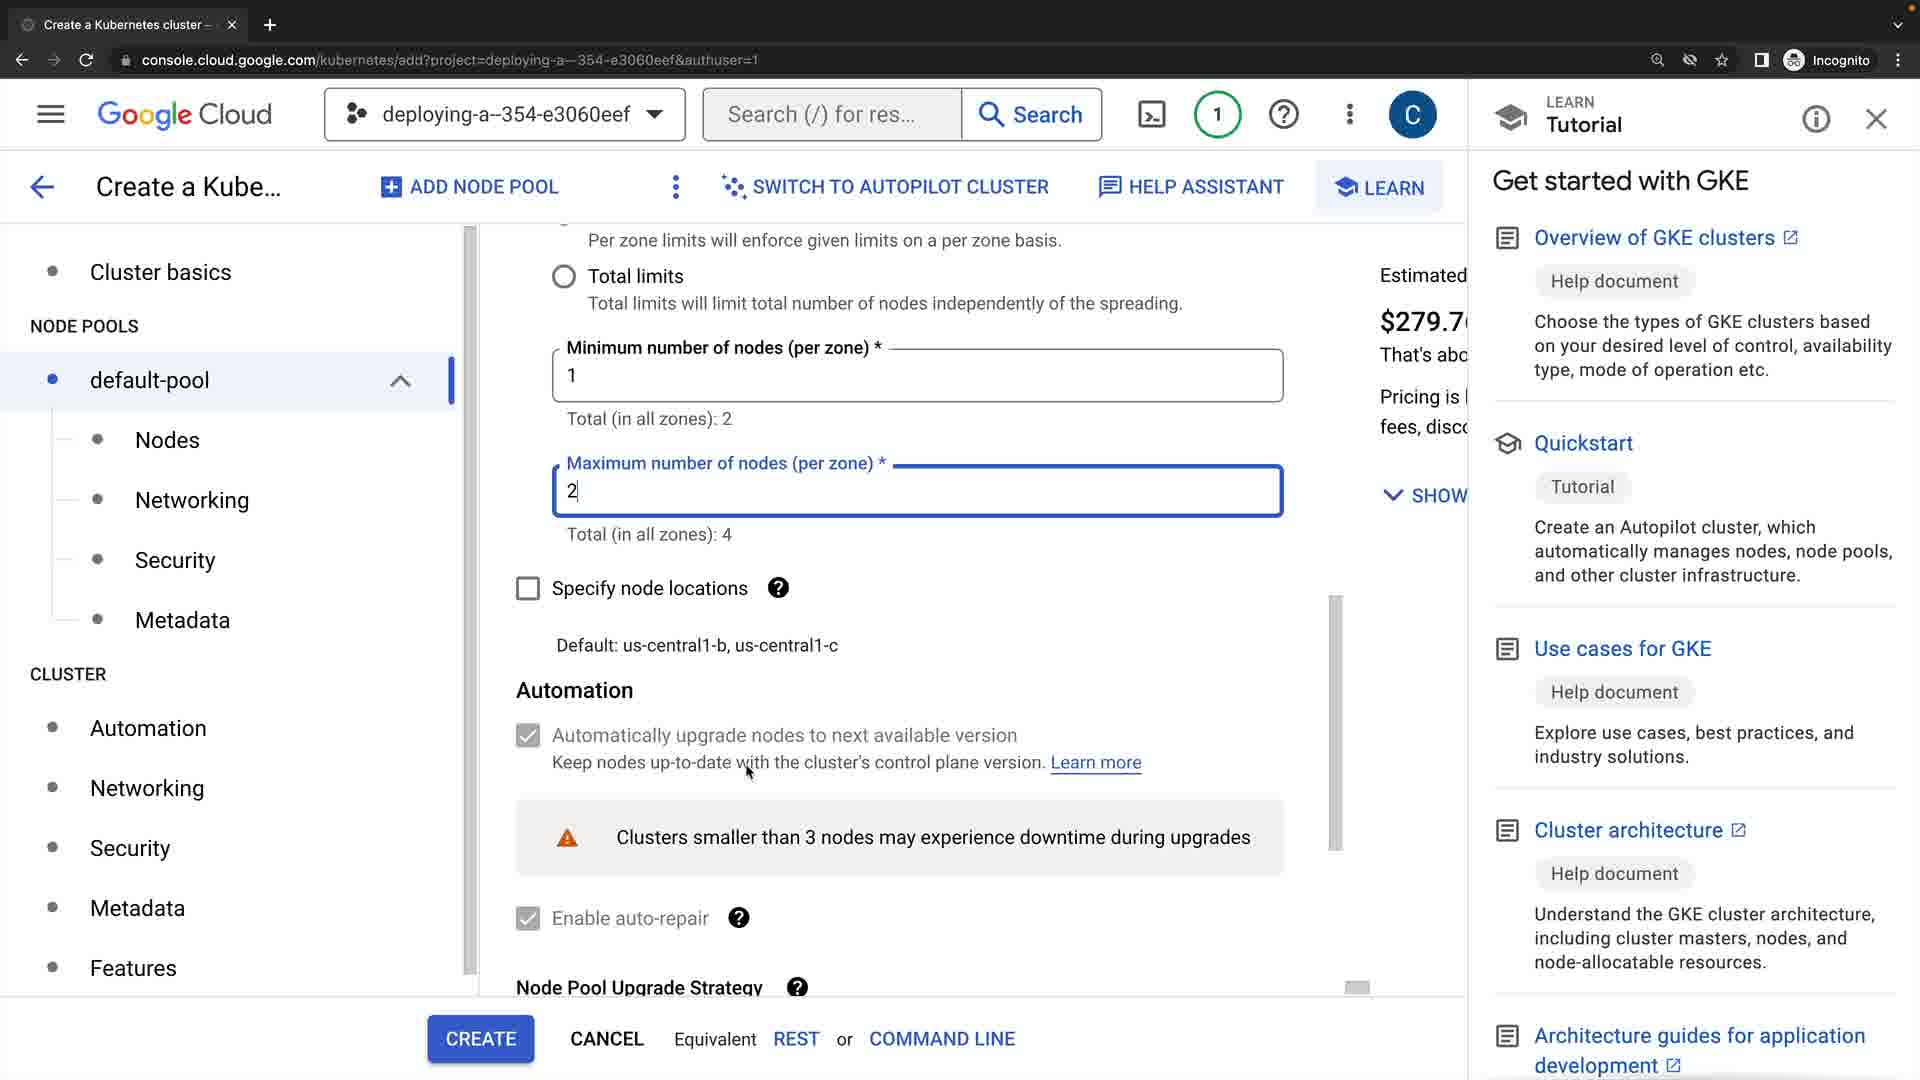
Task: Open Cloud Shell terminal icon
Action: (1152, 115)
